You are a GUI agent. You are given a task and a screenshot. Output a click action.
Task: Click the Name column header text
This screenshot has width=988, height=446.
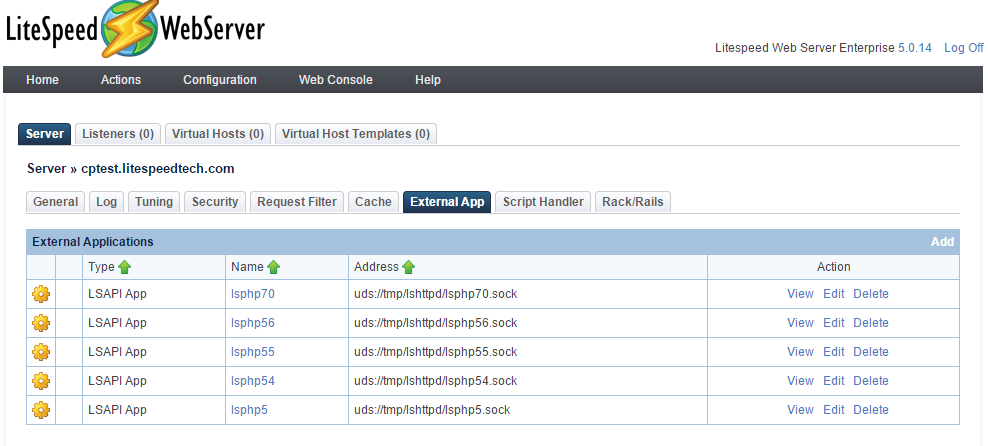click(247, 267)
